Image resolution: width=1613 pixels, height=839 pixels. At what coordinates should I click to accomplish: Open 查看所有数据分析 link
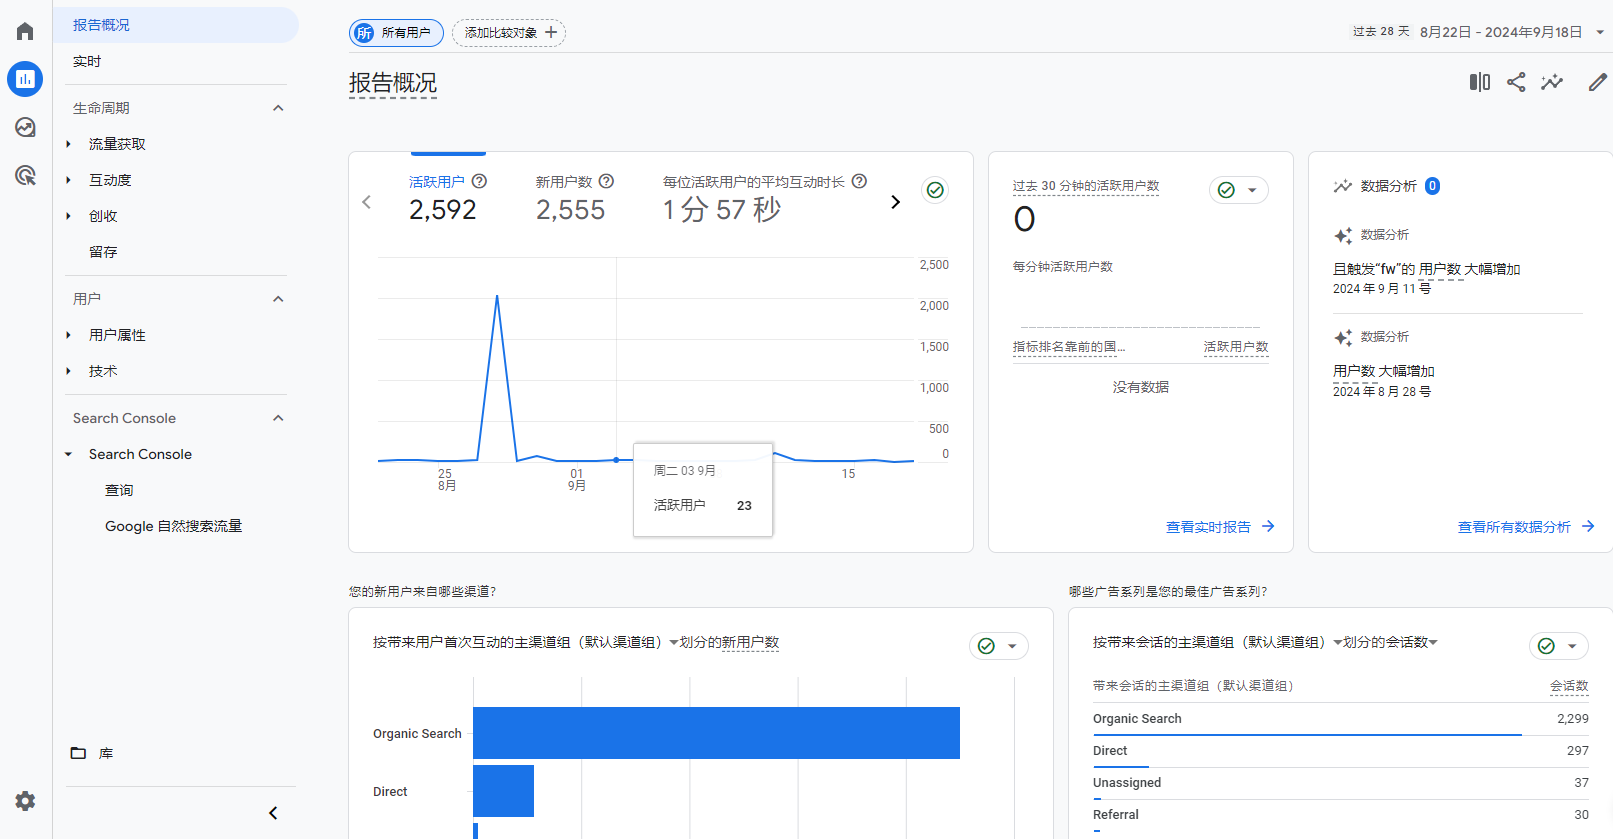pos(1526,527)
